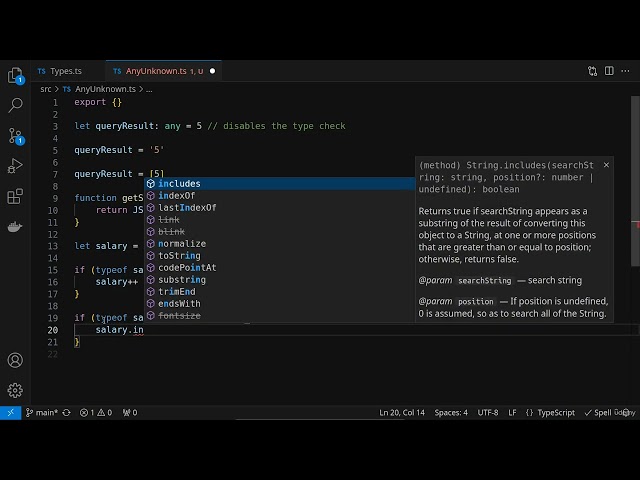Click line number 20 in gutter

(x=53, y=330)
